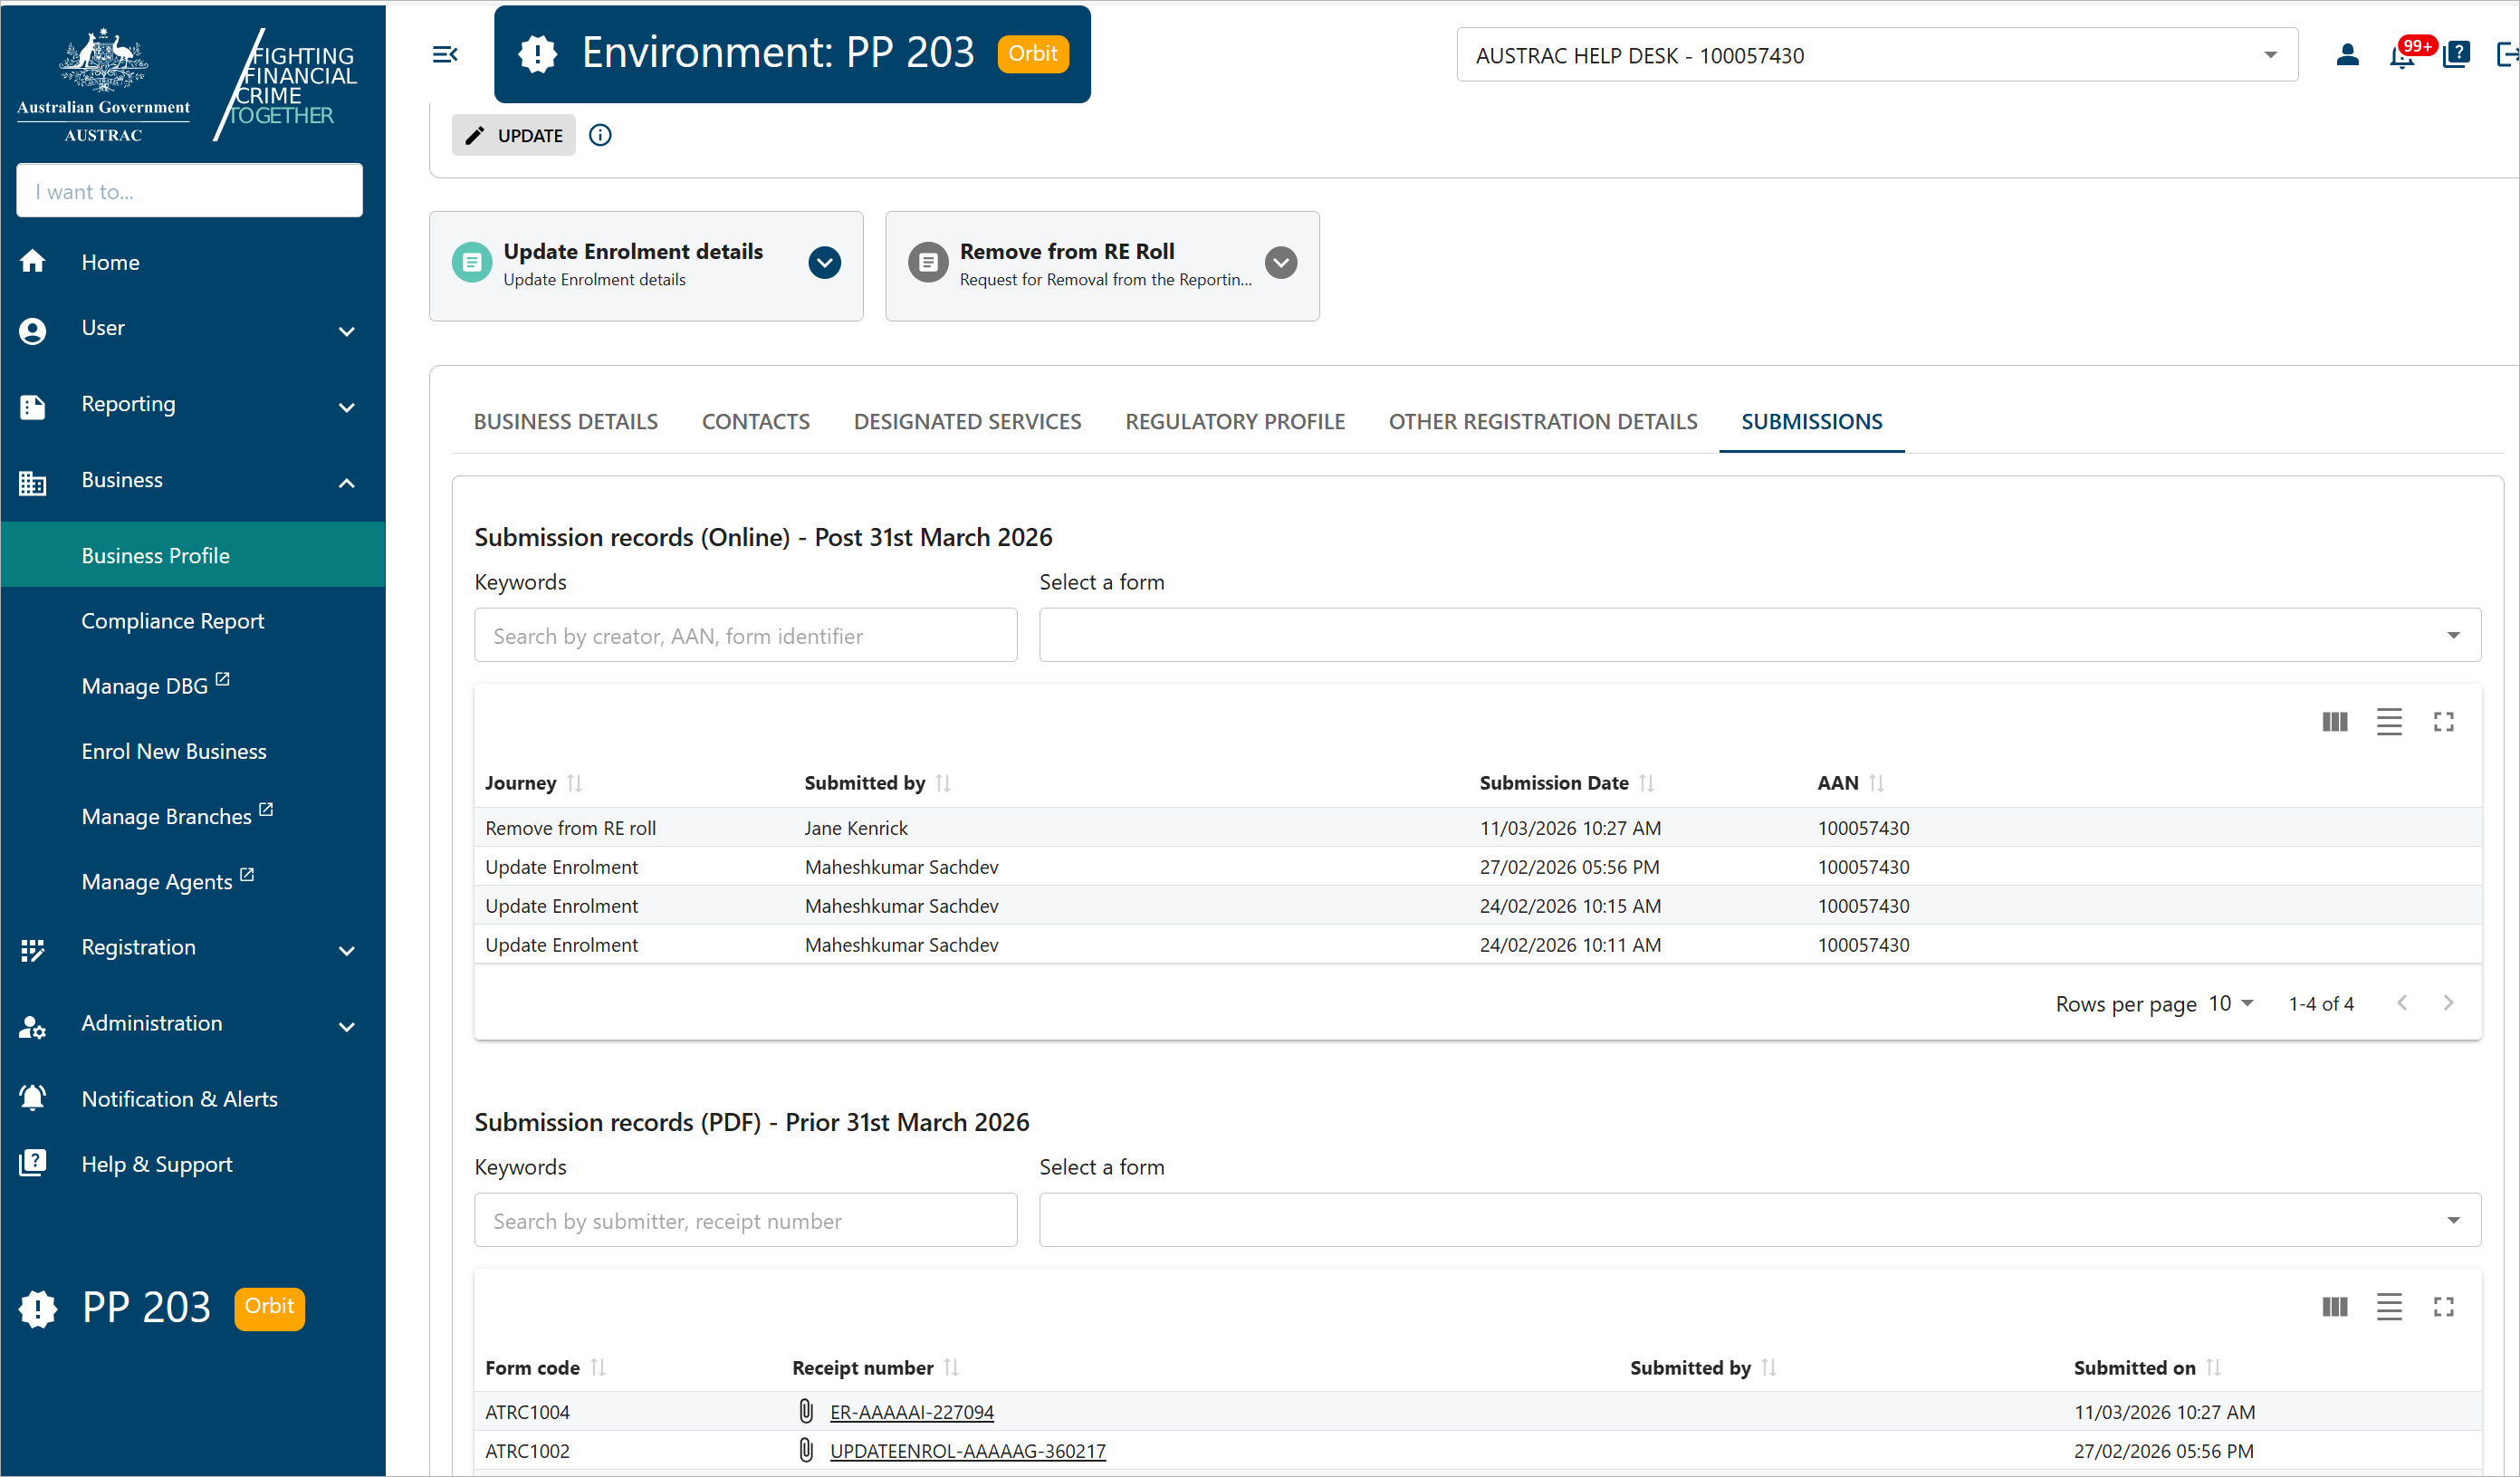Sort by Submission Date column
Screen dimensions: 2520x1477
[1646, 783]
